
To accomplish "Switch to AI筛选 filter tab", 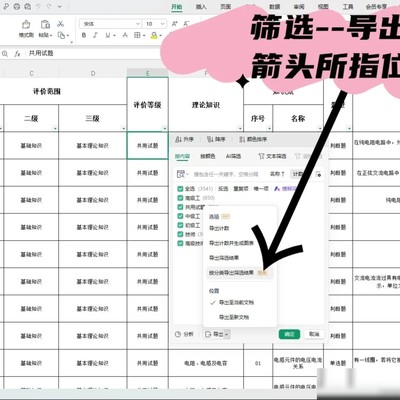I will pyautogui.click(x=233, y=156).
